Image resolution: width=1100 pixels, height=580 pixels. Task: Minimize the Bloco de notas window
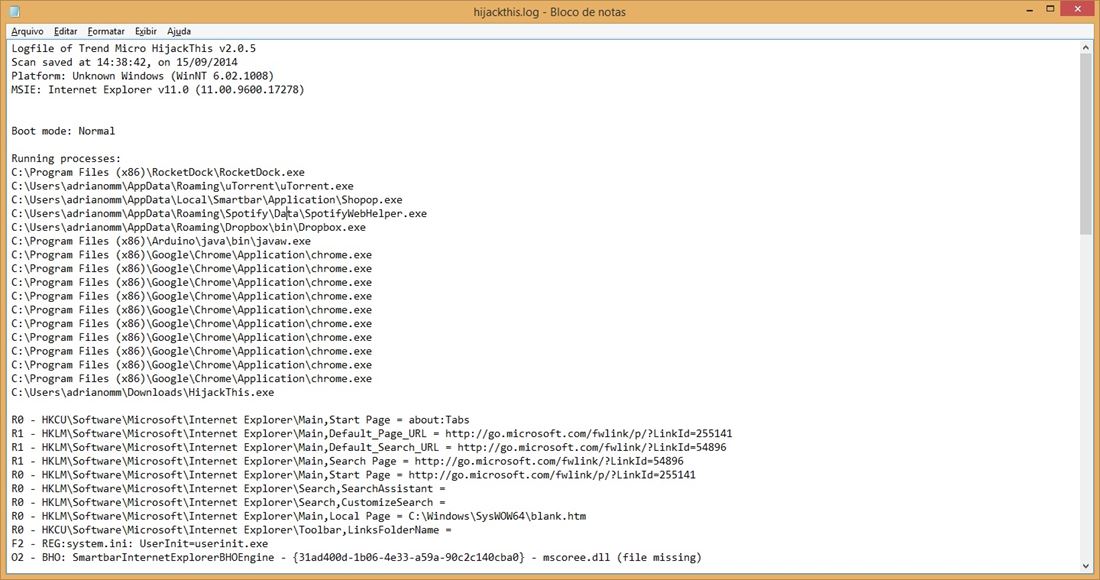tap(1030, 10)
